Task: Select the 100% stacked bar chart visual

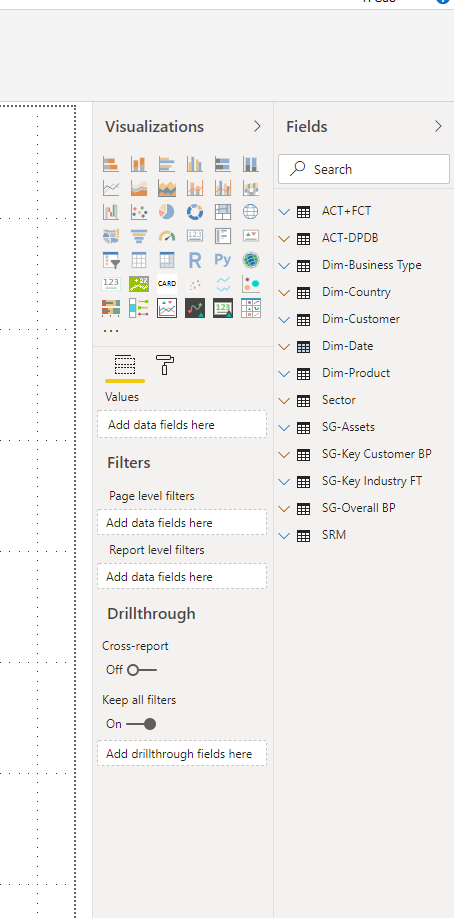Action: coord(223,164)
